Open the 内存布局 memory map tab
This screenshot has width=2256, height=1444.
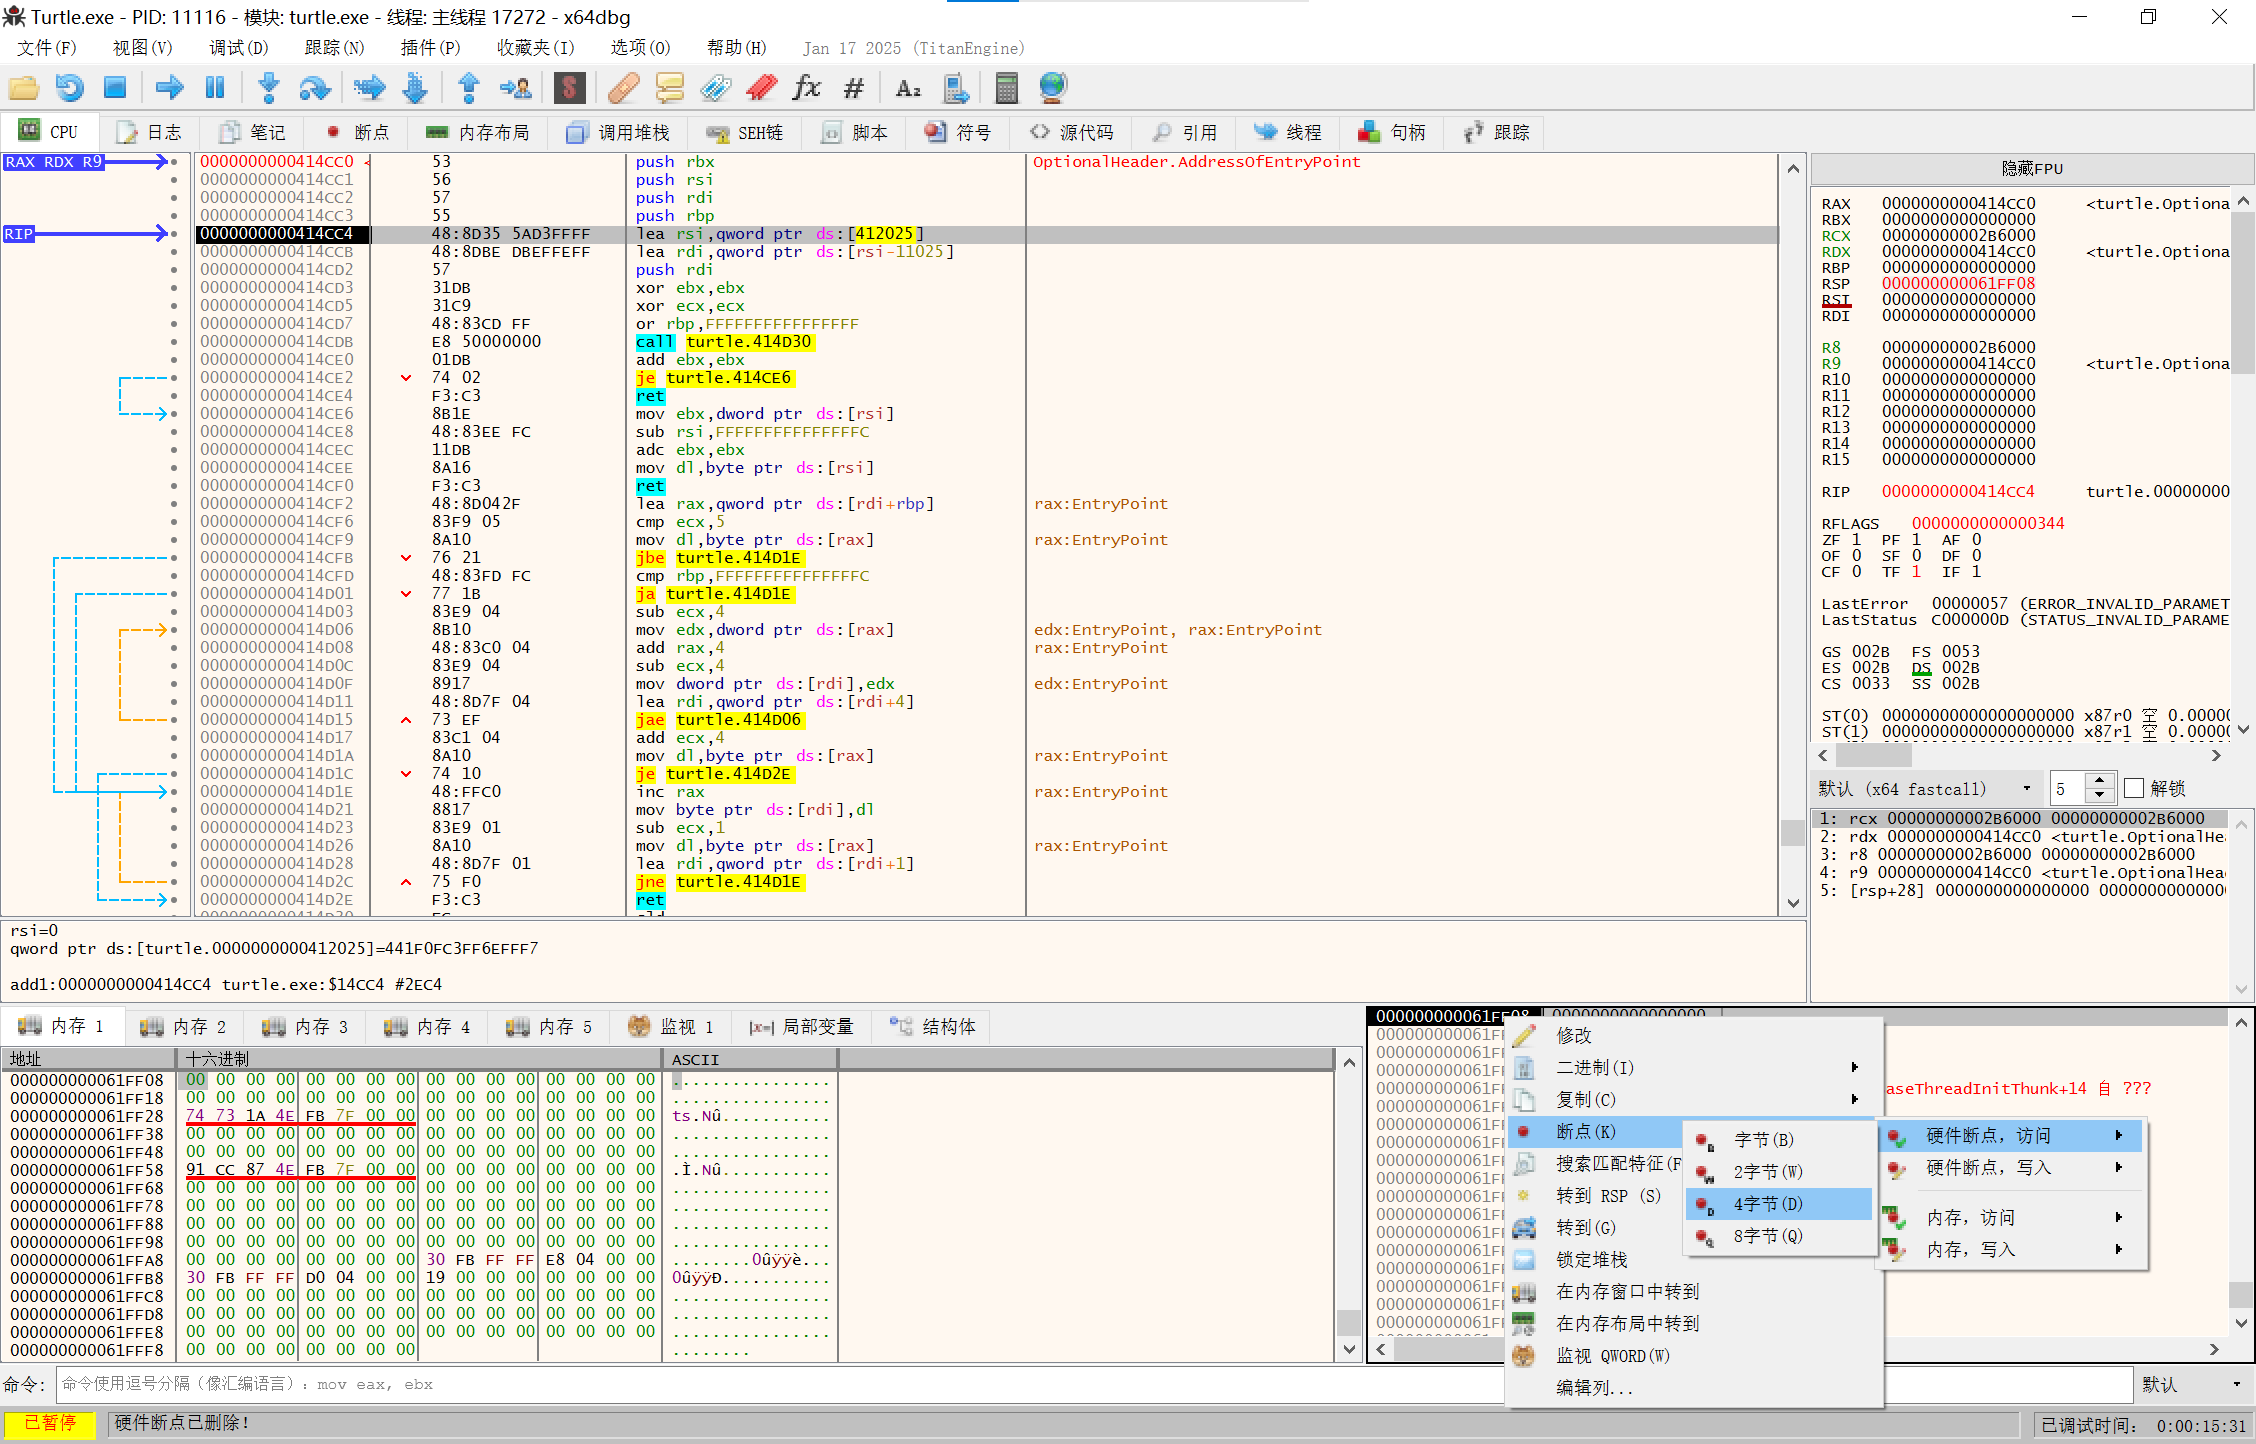coord(477,132)
